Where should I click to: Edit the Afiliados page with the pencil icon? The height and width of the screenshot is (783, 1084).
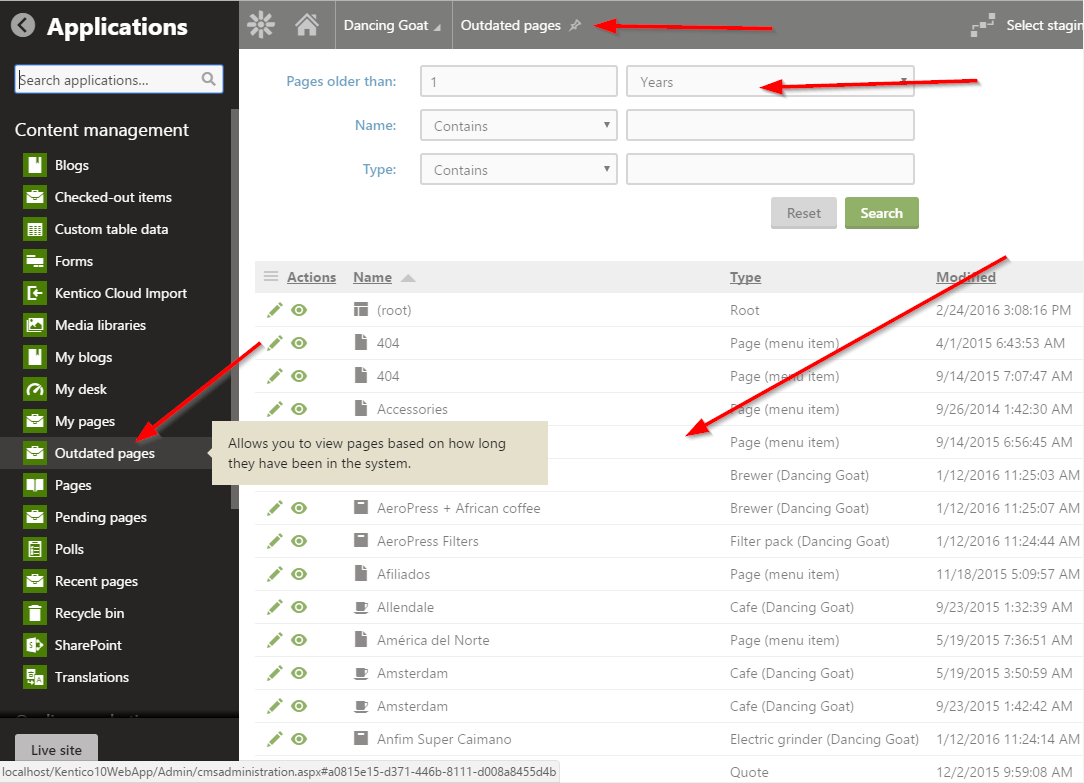275,574
